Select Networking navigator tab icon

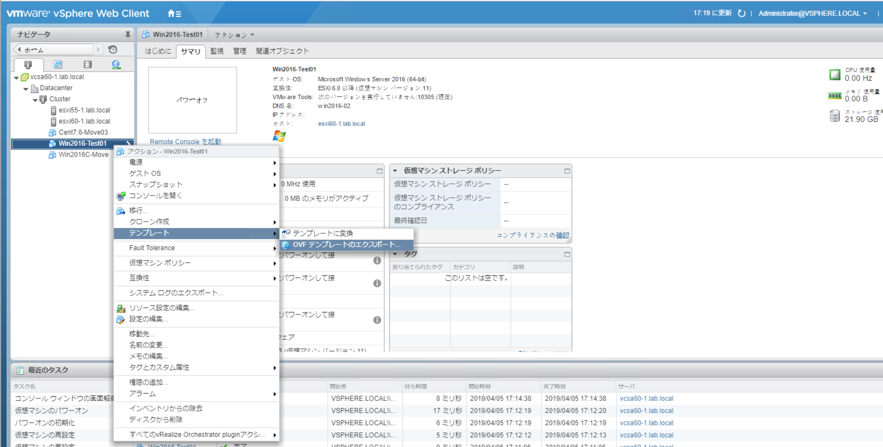tap(116, 65)
